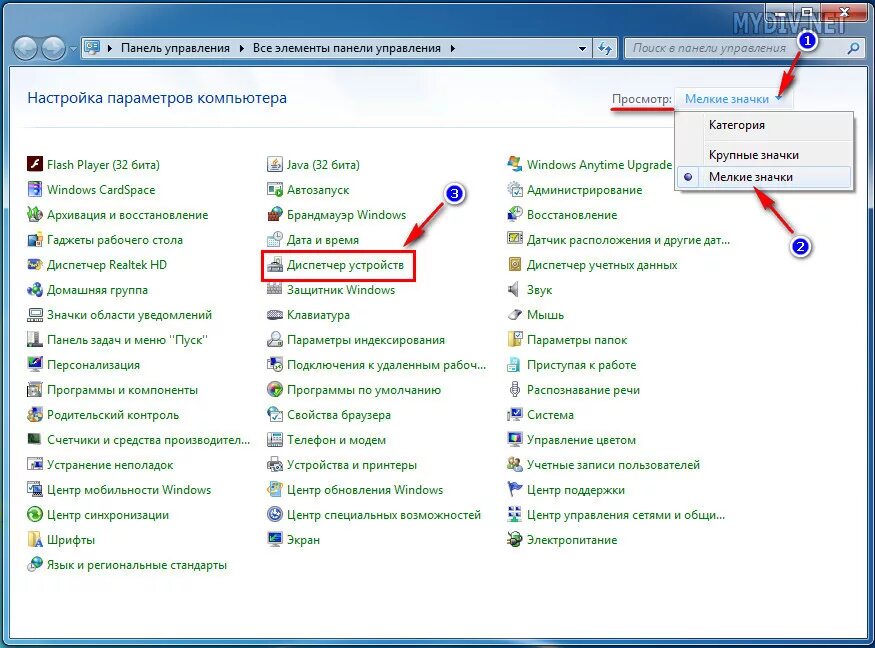
Task: Open Родительский контроль link
Action: coord(113,415)
